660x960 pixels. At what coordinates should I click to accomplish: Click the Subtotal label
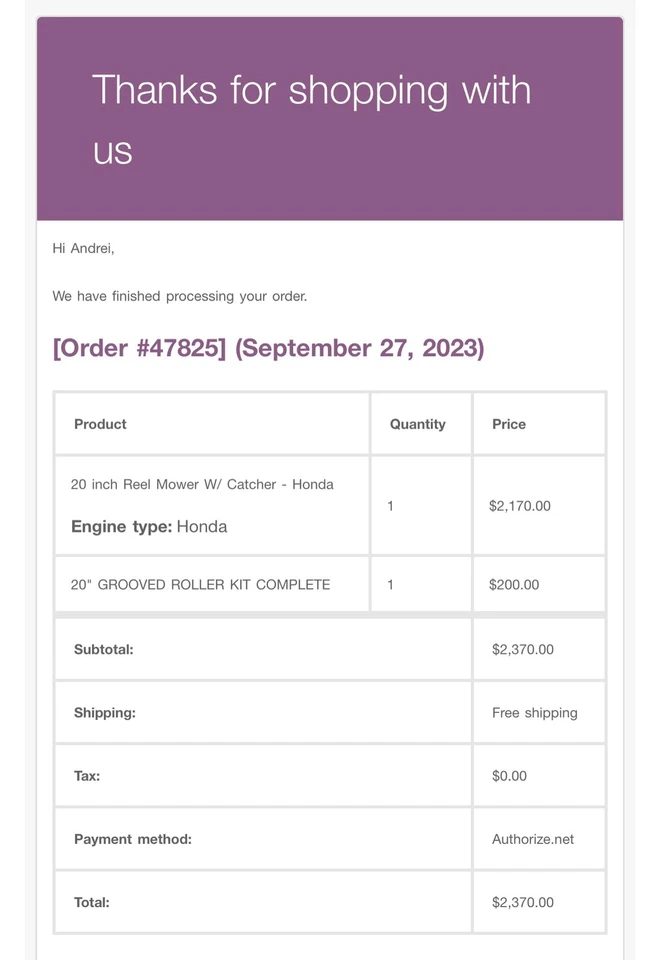click(103, 649)
